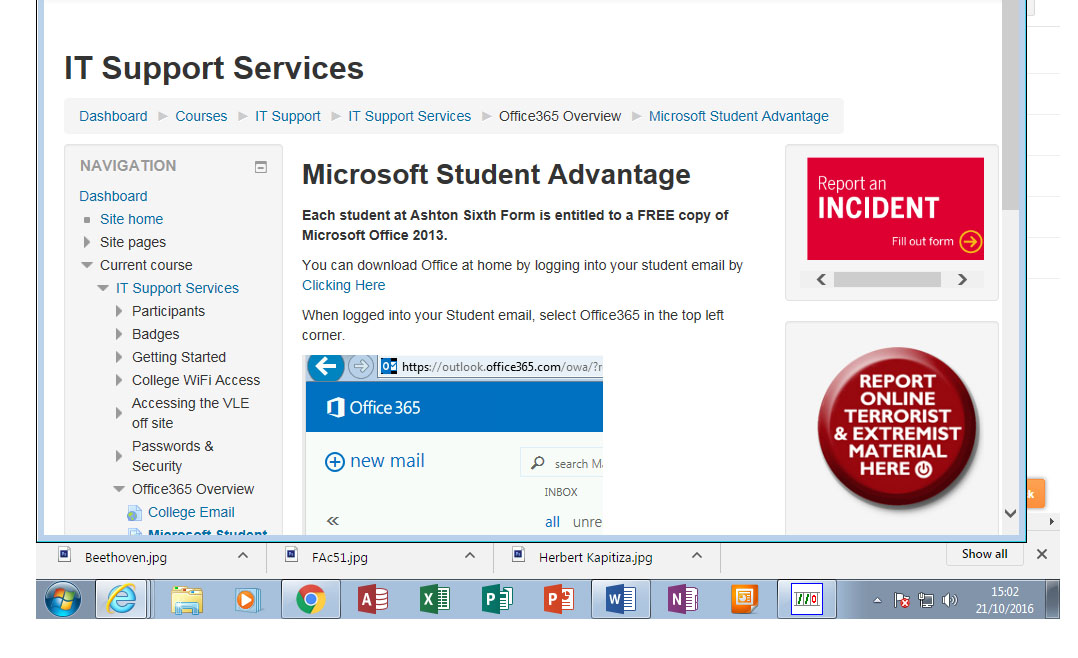
Task: Open FAc51.jpg downloaded file
Action: click(340, 557)
